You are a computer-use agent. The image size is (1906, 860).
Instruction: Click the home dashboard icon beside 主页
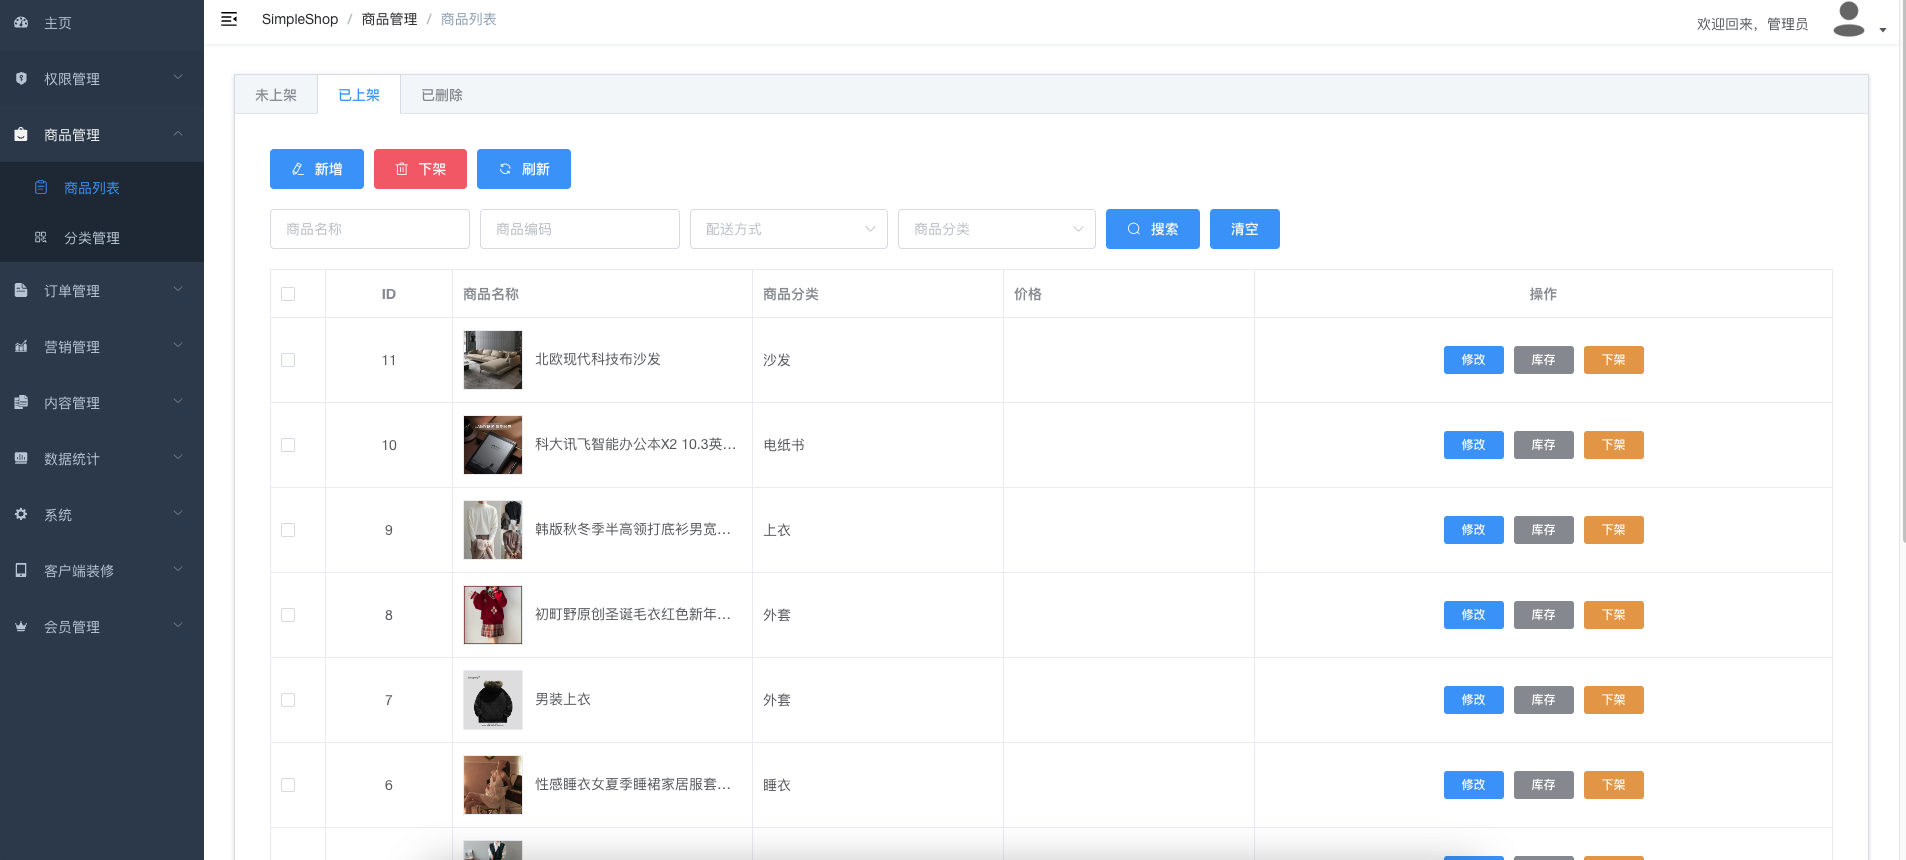click(x=21, y=22)
